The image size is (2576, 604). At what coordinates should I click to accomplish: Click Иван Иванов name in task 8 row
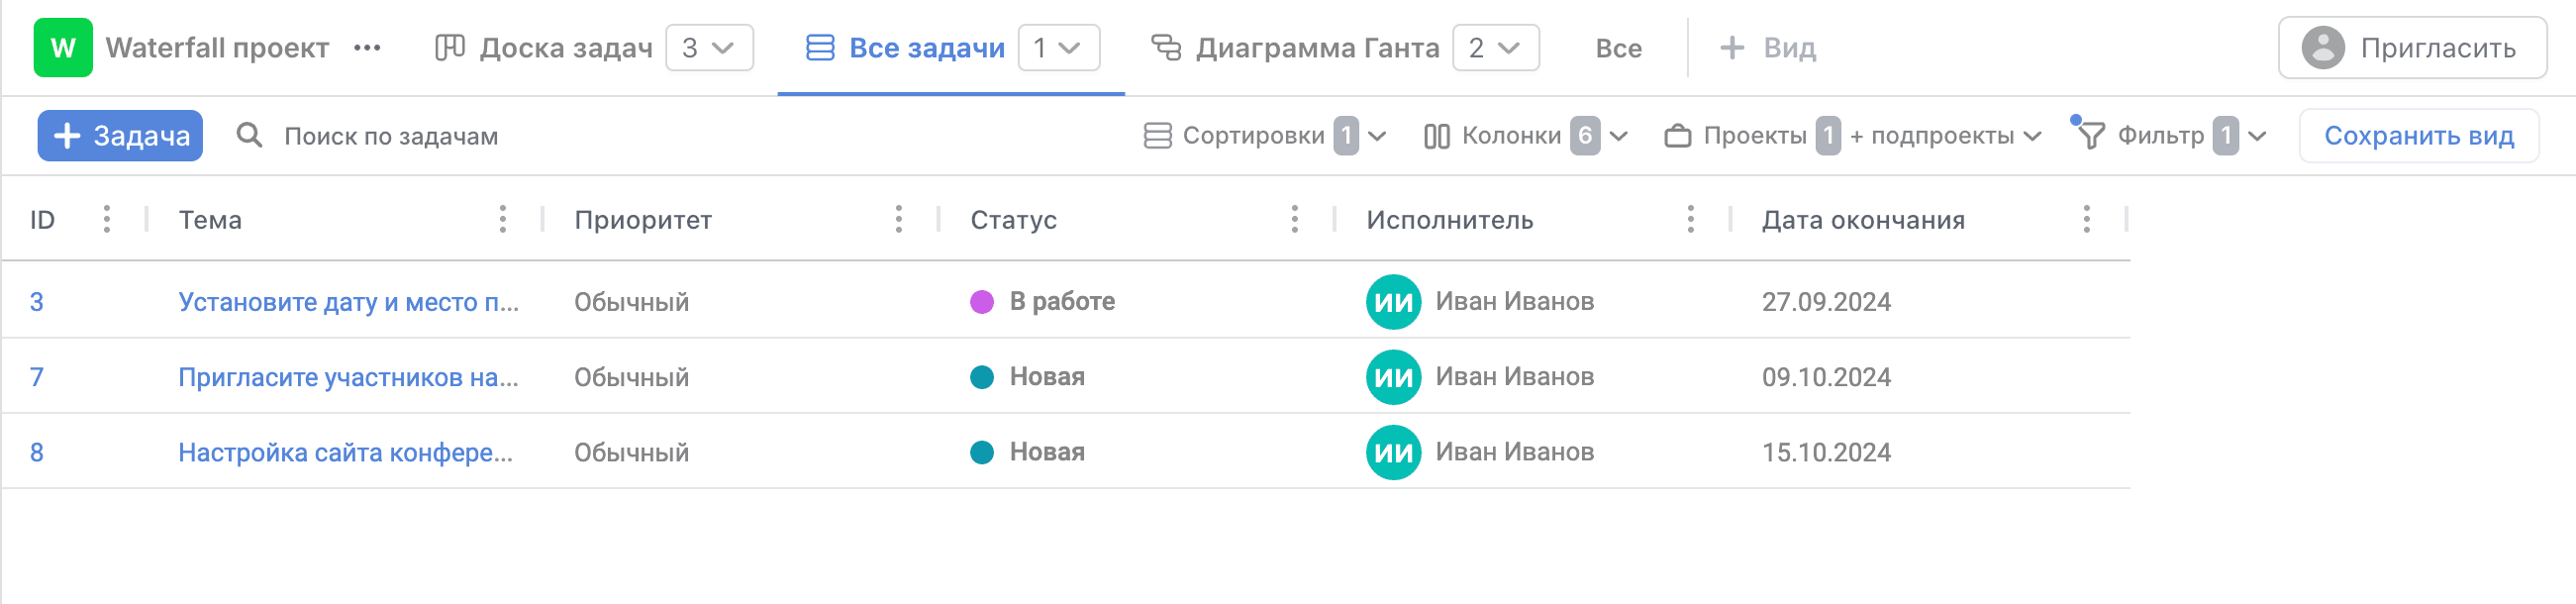coord(1514,452)
